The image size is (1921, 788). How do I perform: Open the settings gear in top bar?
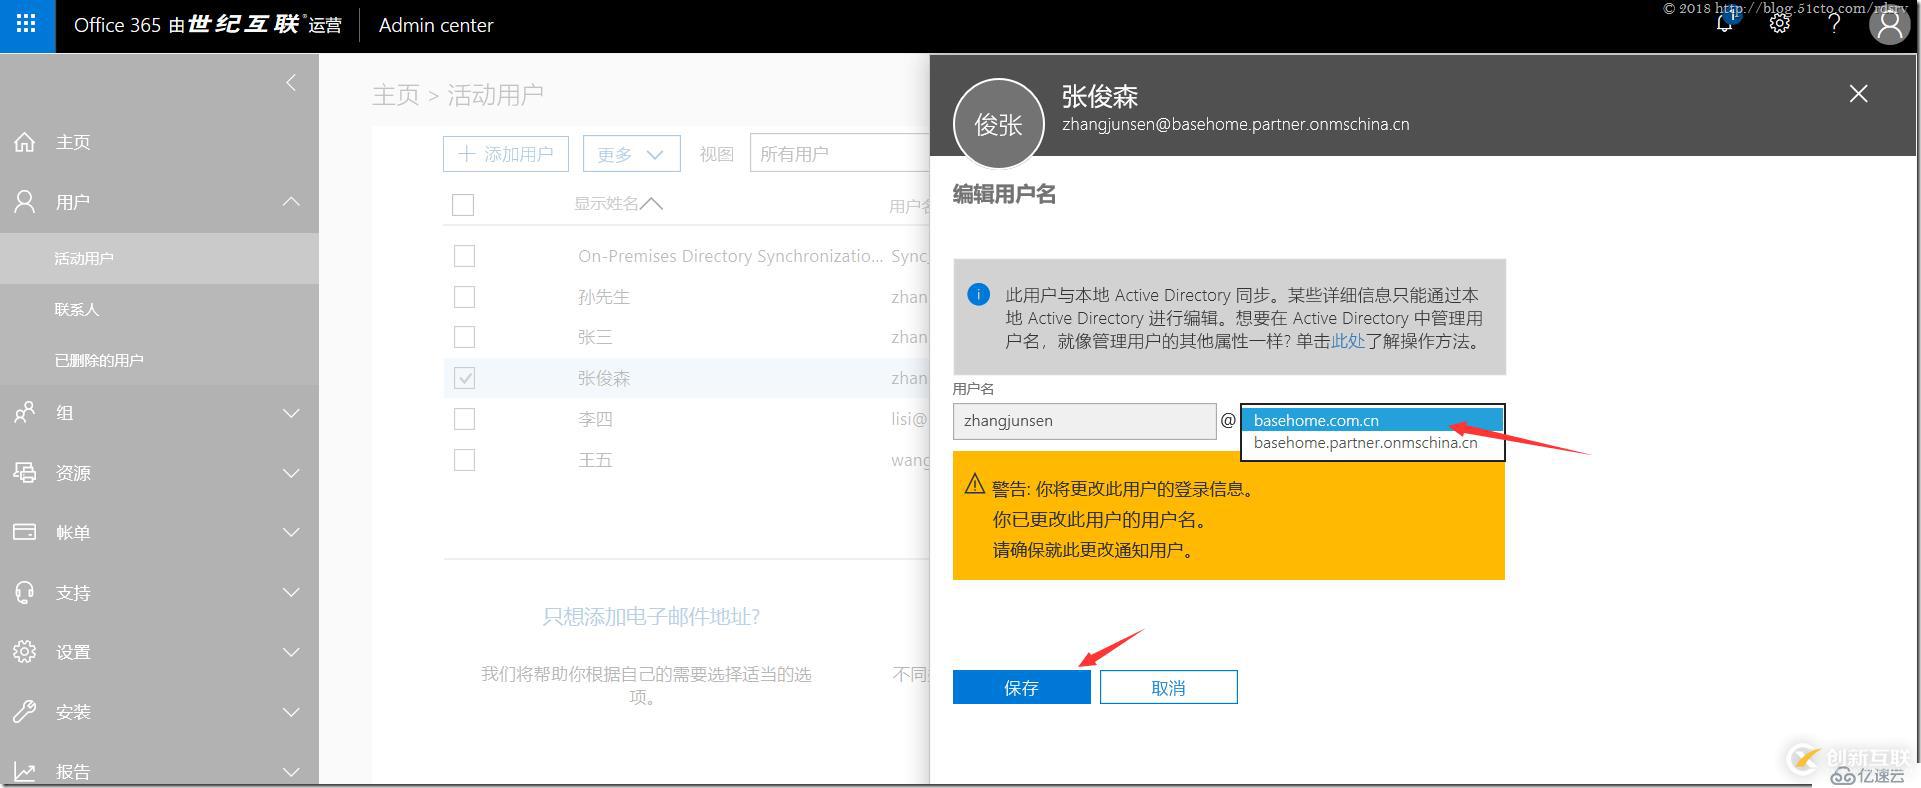[x=1779, y=24]
